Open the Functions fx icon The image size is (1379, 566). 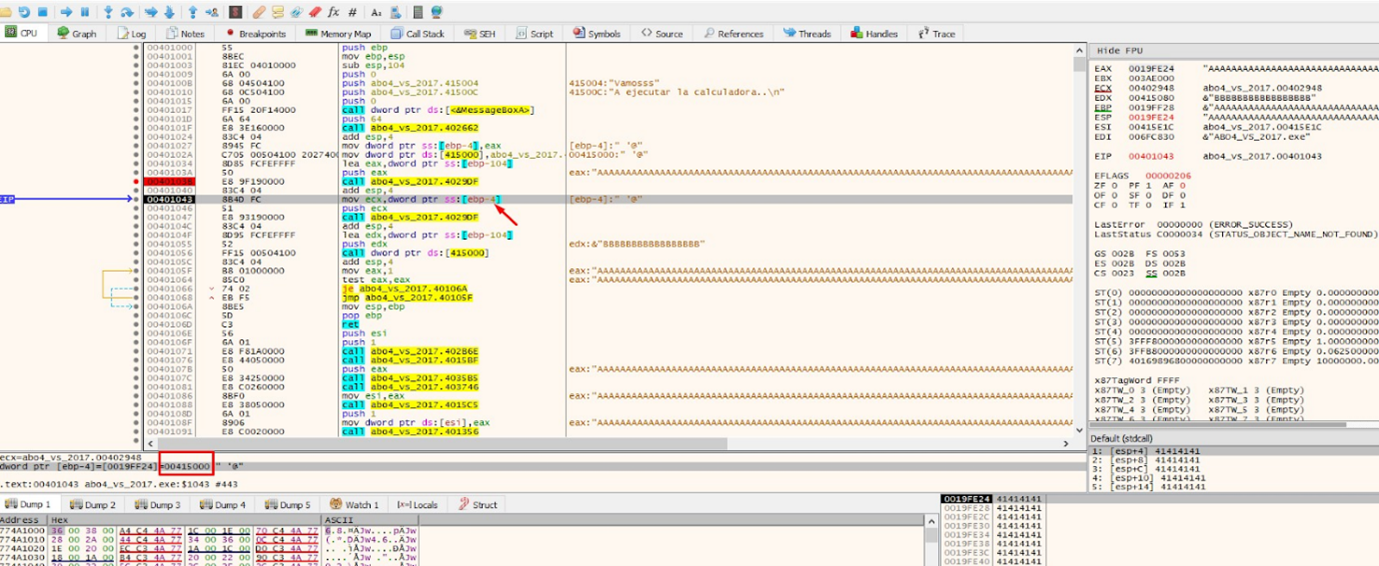(x=333, y=12)
